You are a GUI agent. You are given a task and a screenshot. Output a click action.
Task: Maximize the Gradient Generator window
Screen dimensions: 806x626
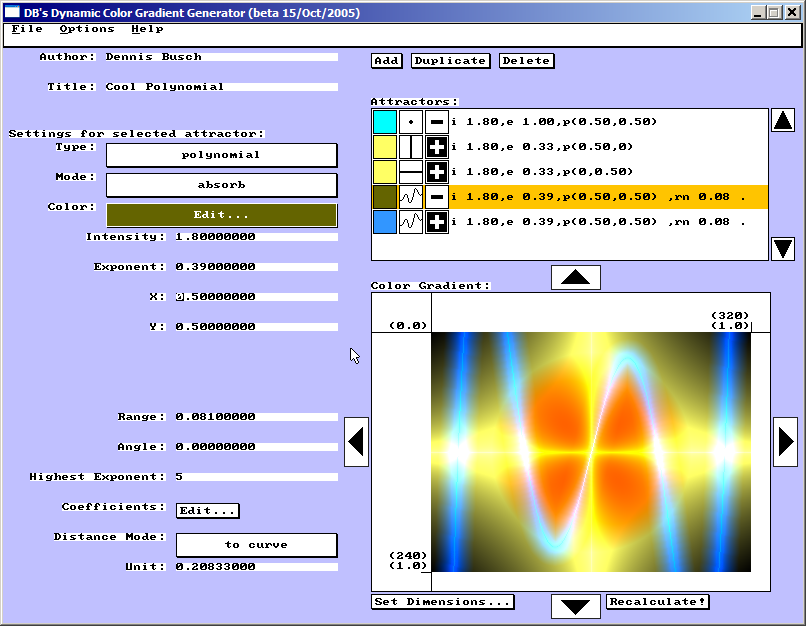[x=774, y=12]
